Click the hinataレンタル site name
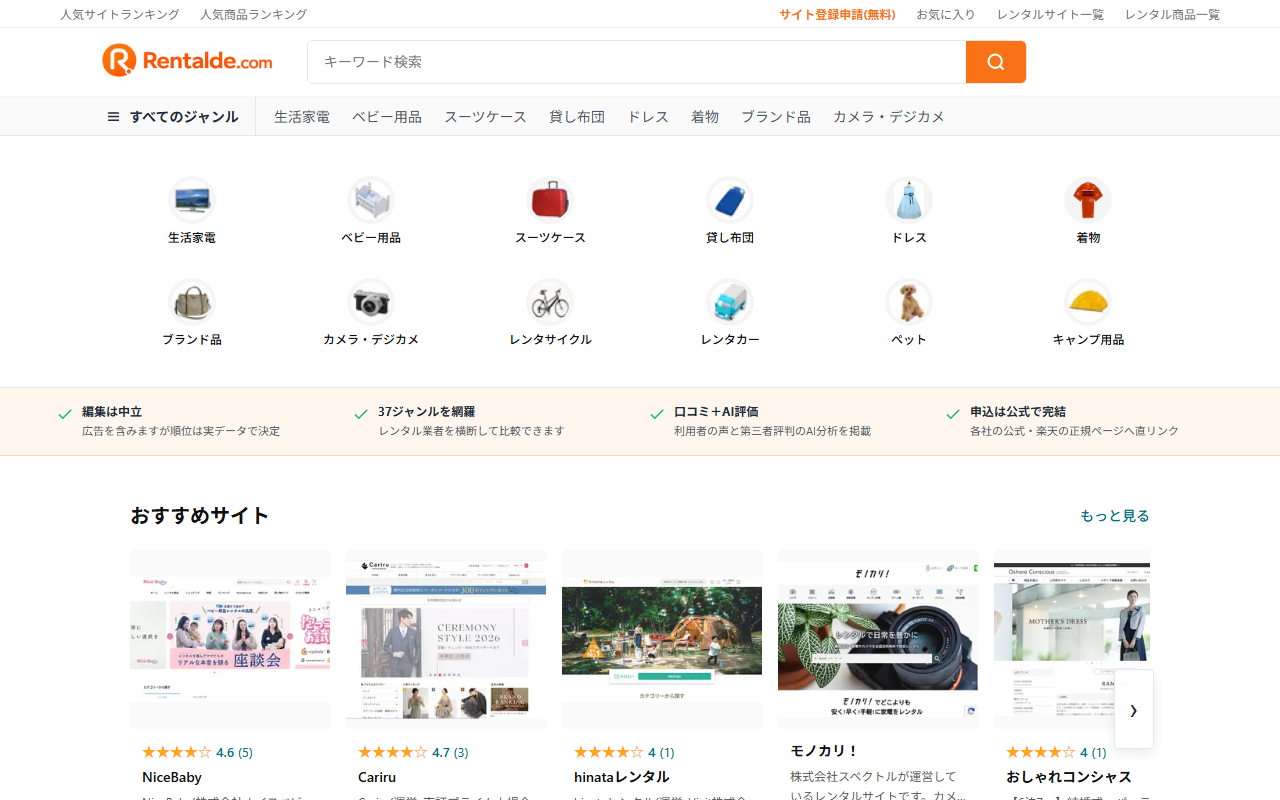1280x800 pixels. pos(622,777)
